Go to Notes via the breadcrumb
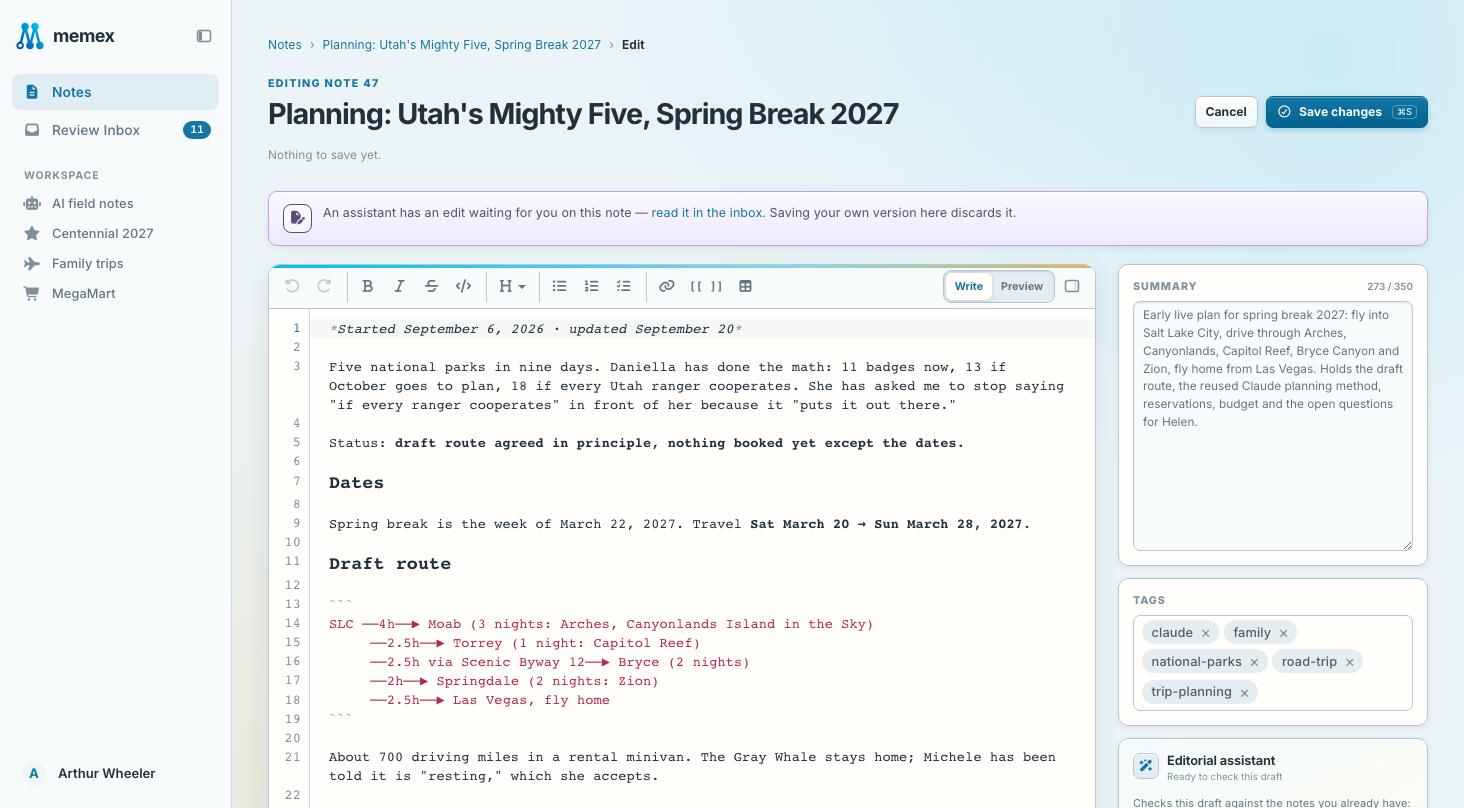 click(285, 45)
